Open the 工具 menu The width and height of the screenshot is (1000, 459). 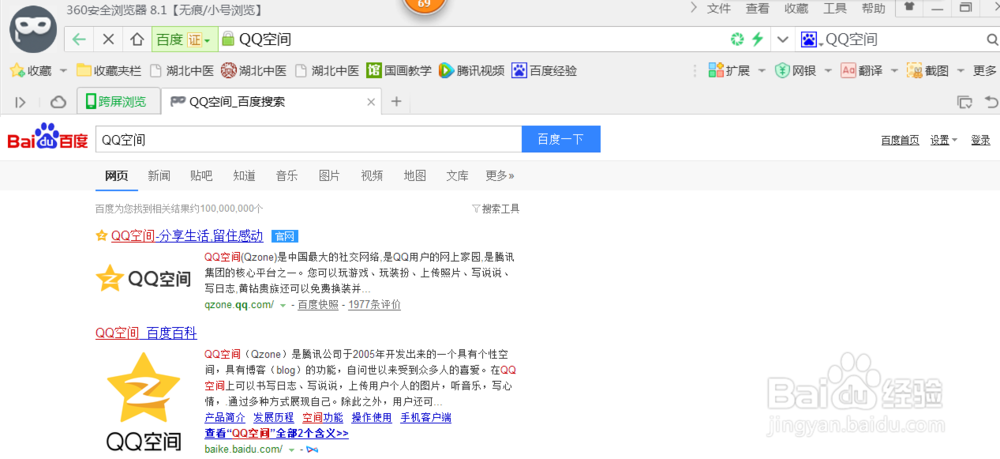[x=835, y=8]
